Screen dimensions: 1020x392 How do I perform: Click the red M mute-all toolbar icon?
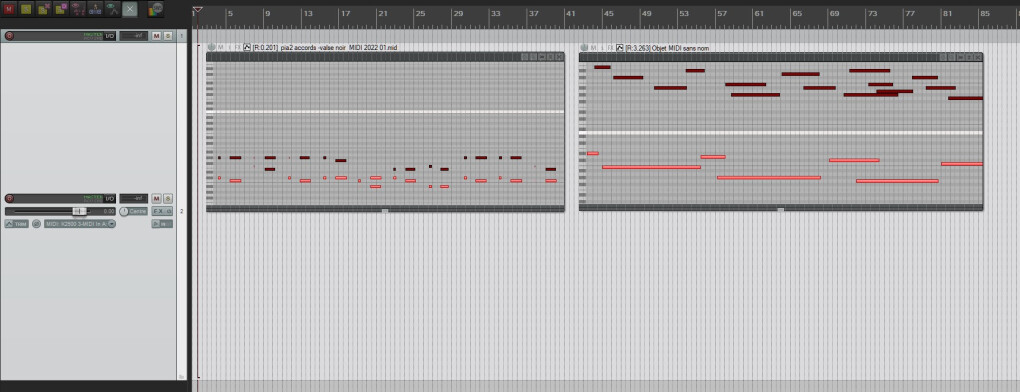point(9,9)
